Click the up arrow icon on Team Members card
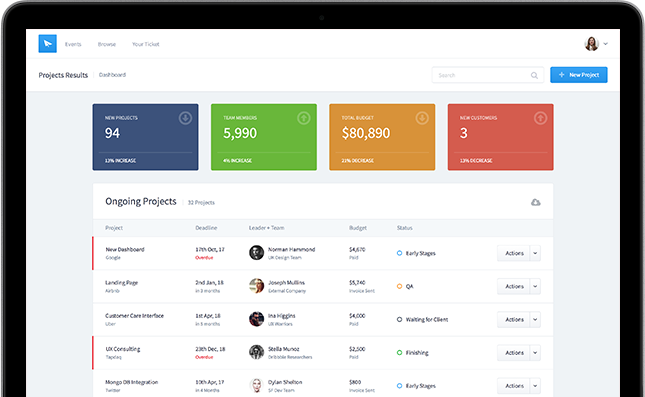 coord(304,118)
